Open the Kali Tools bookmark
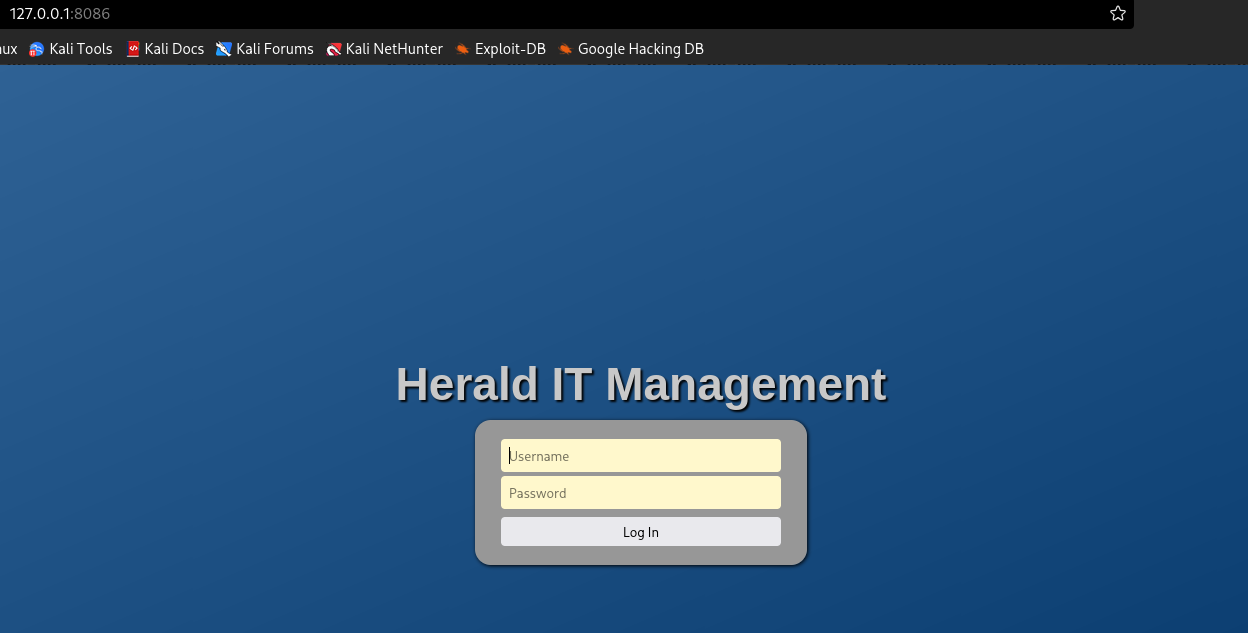Viewport: 1248px width, 633px height. tap(71, 48)
